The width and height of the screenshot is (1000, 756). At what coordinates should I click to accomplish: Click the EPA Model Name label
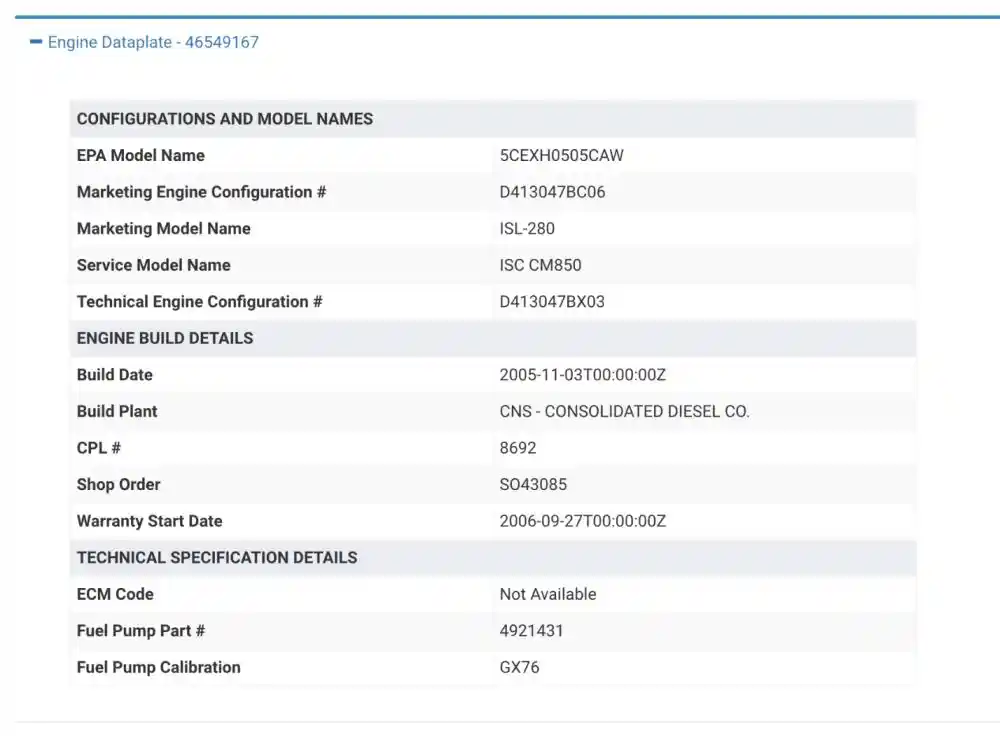140,155
